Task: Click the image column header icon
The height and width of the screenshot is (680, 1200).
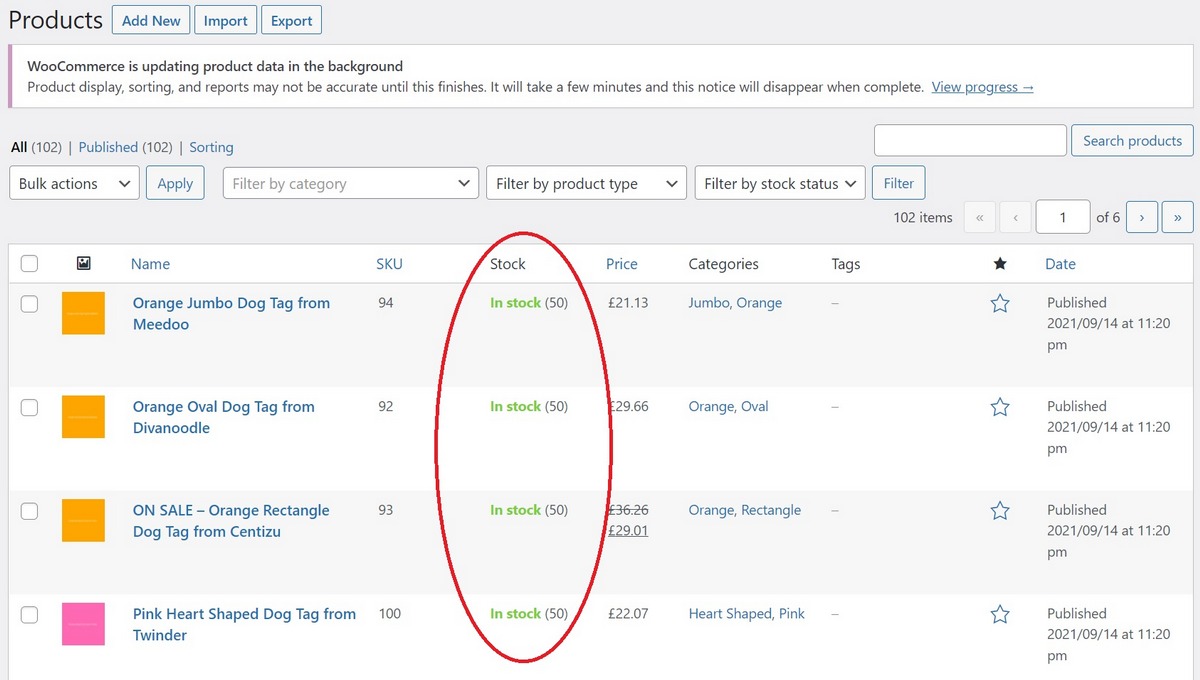Action: click(x=84, y=263)
